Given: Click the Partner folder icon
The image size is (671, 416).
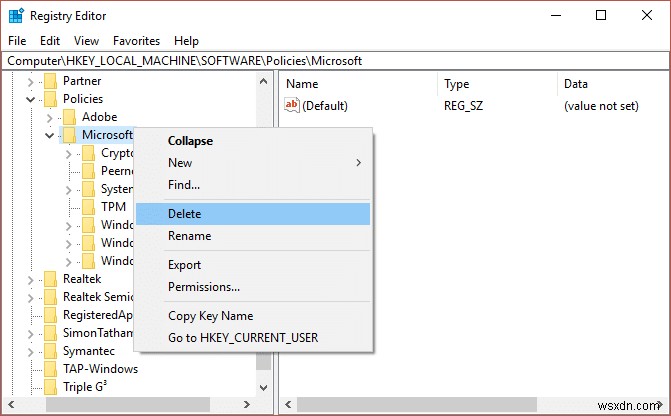Looking at the screenshot, I should (x=50, y=81).
